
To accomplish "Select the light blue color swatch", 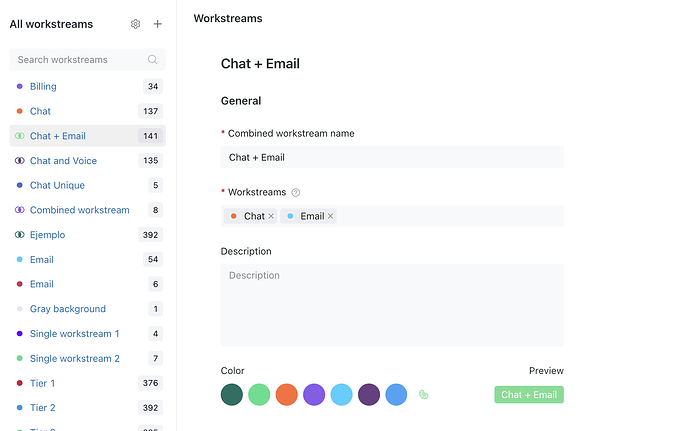I will 342,395.
